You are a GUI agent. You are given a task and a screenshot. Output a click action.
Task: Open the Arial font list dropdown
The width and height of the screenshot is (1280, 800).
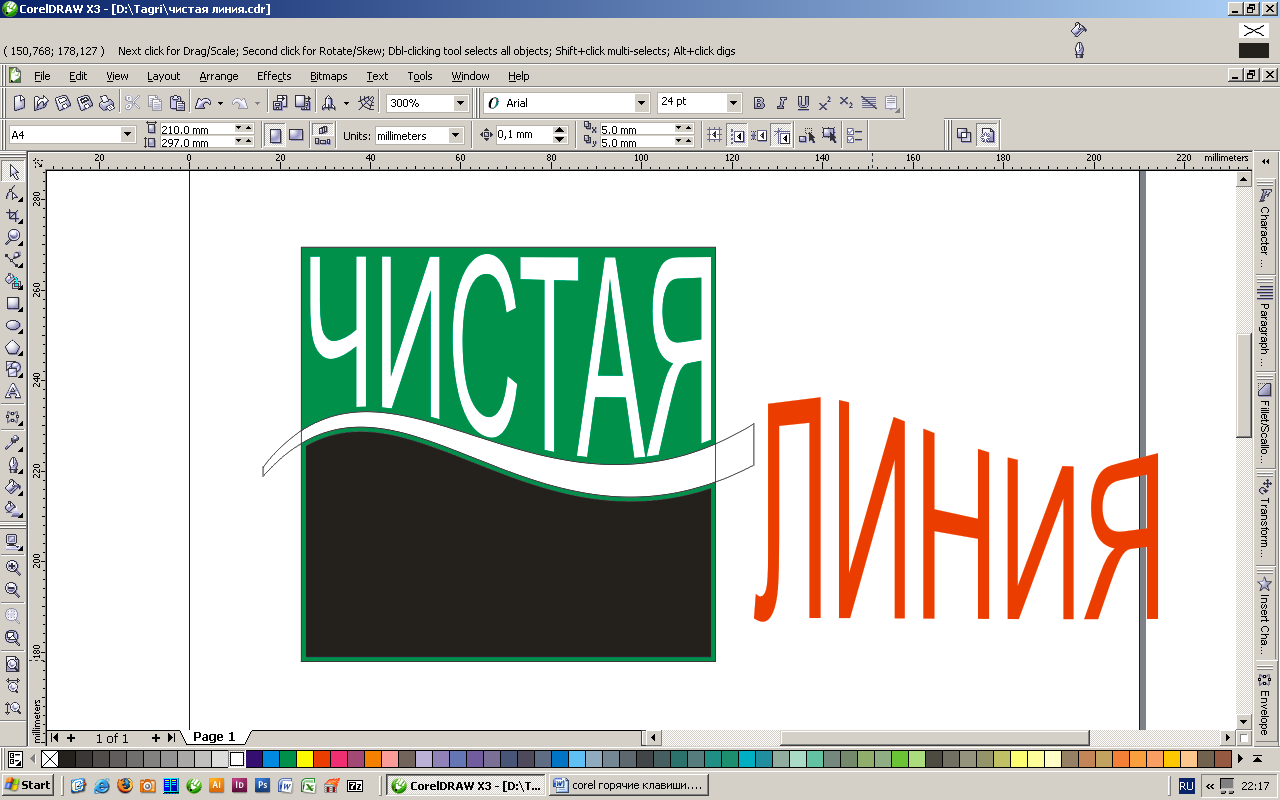(x=642, y=103)
